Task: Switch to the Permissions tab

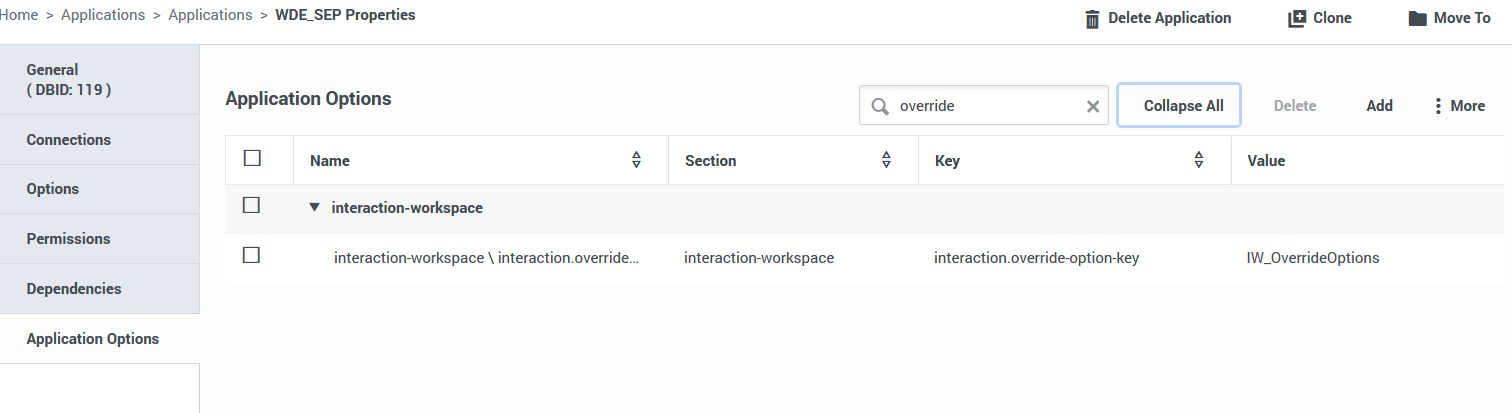Action: 69,239
